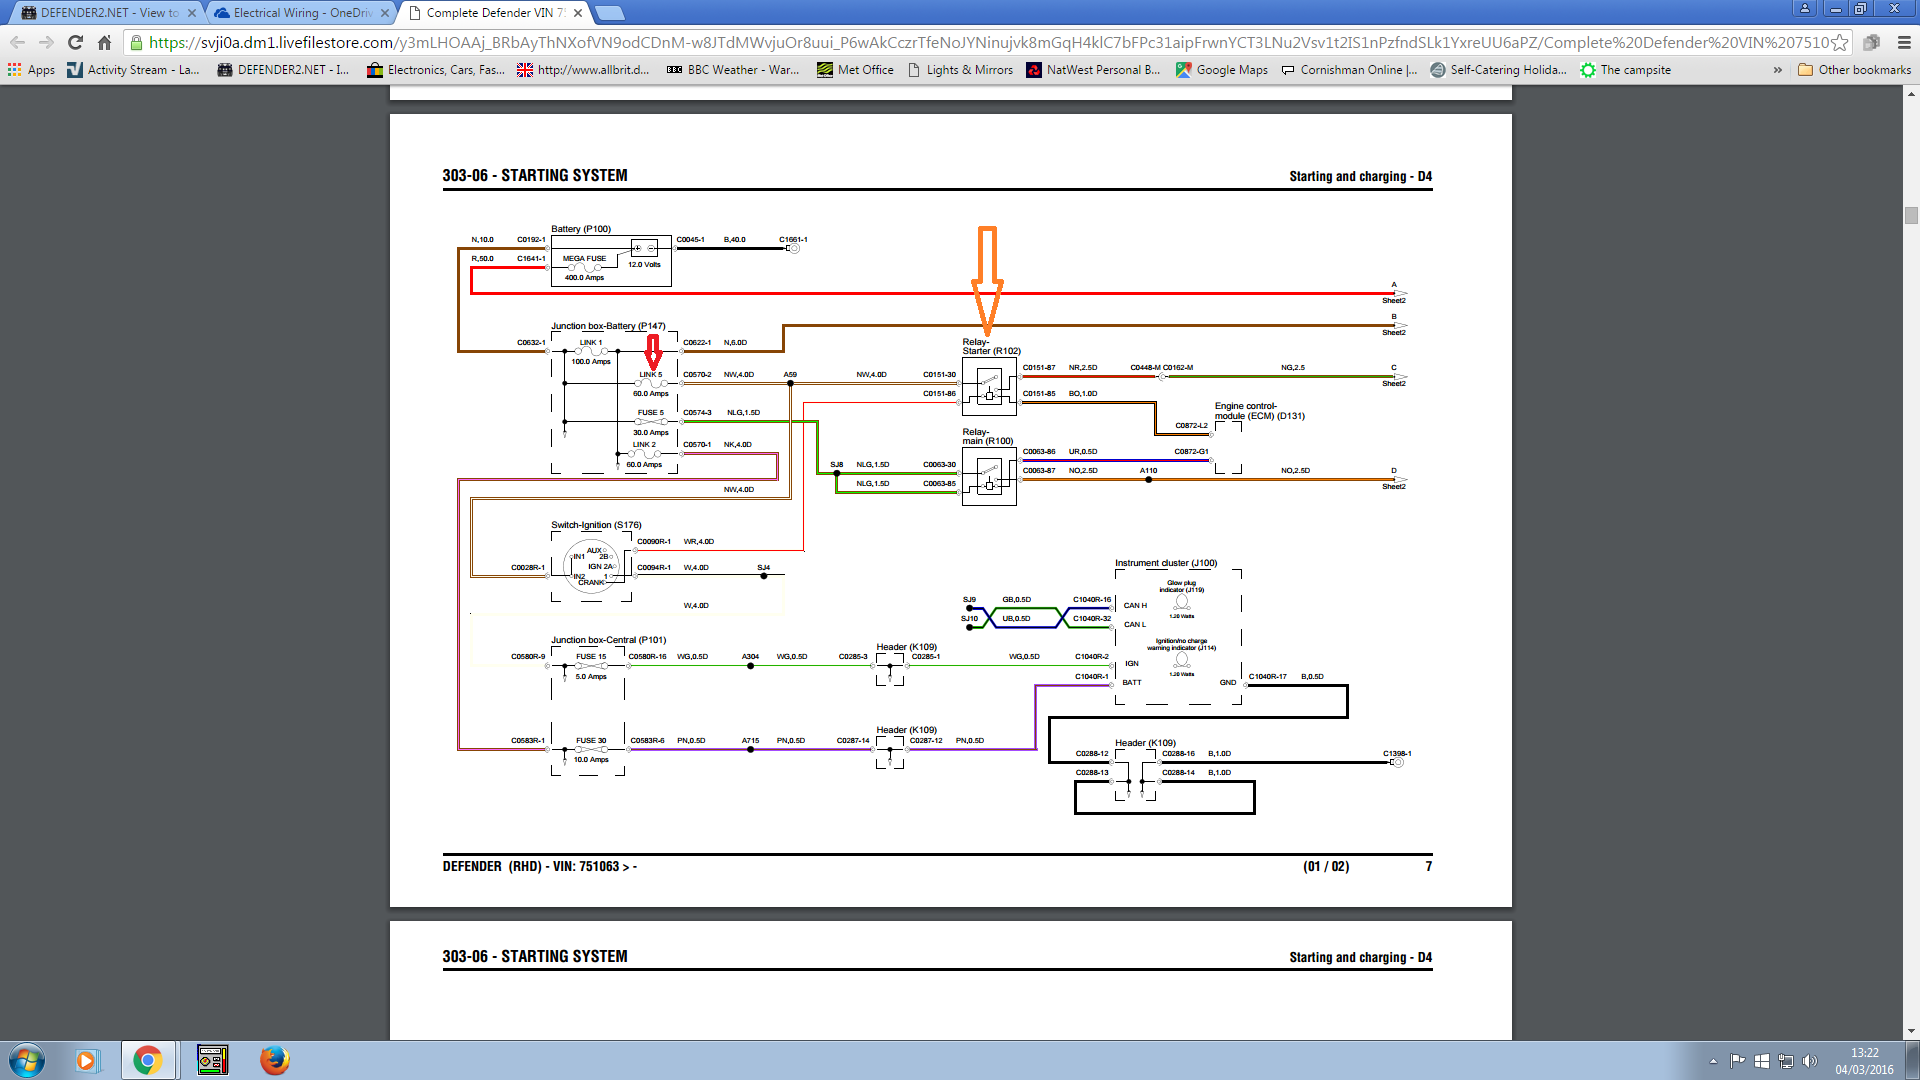Click the extension icon beside the bookmark star

click(1871, 43)
